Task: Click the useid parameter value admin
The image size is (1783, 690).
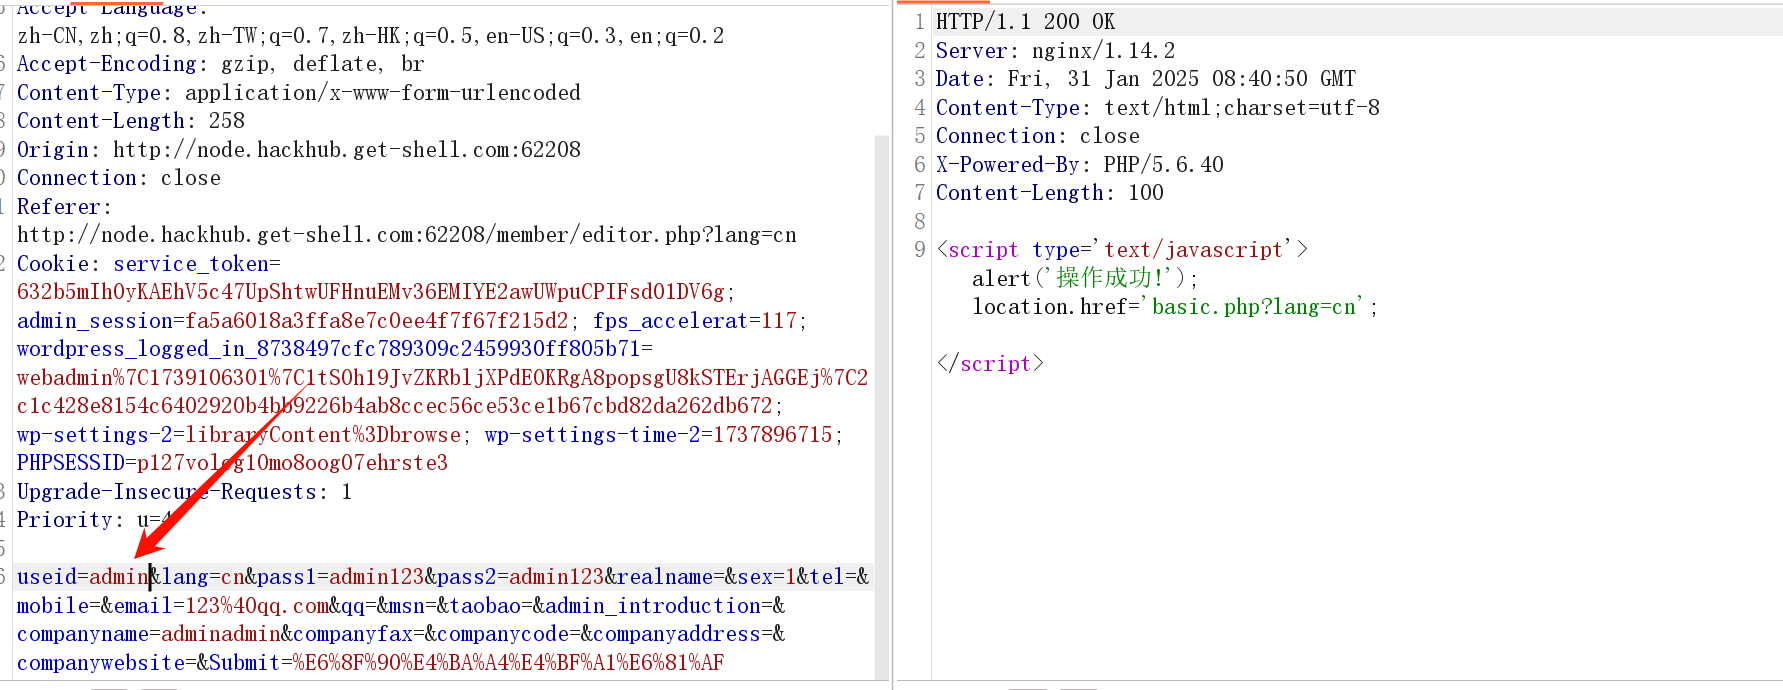Action: tap(119, 577)
